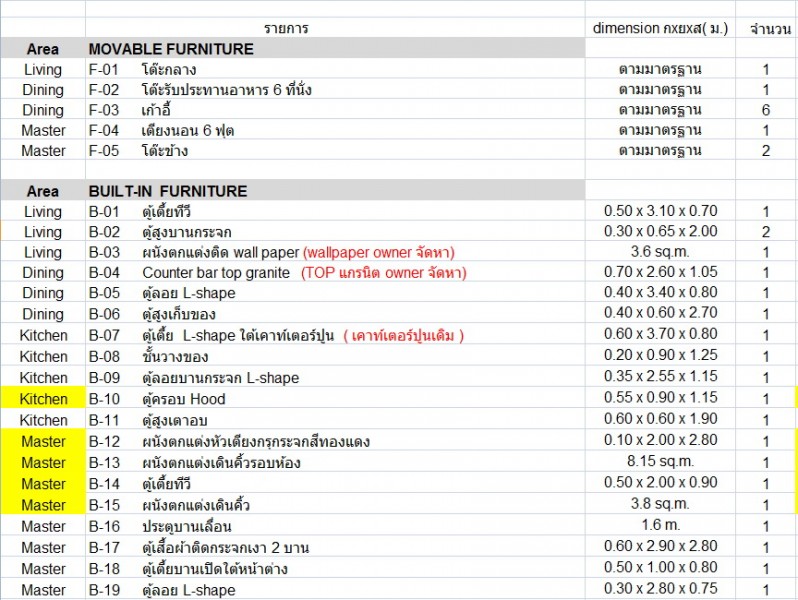Select dimension 0.40 x 3.40 x 0.80
Viewport: 798px width, 600px height.
coord(660,293)
